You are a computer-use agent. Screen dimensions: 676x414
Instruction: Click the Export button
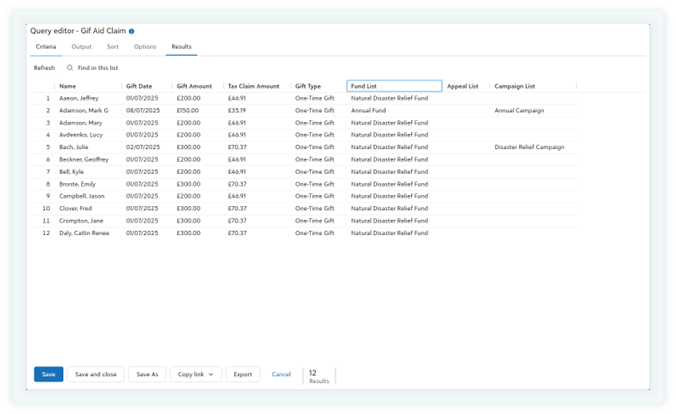pos(243,374)
